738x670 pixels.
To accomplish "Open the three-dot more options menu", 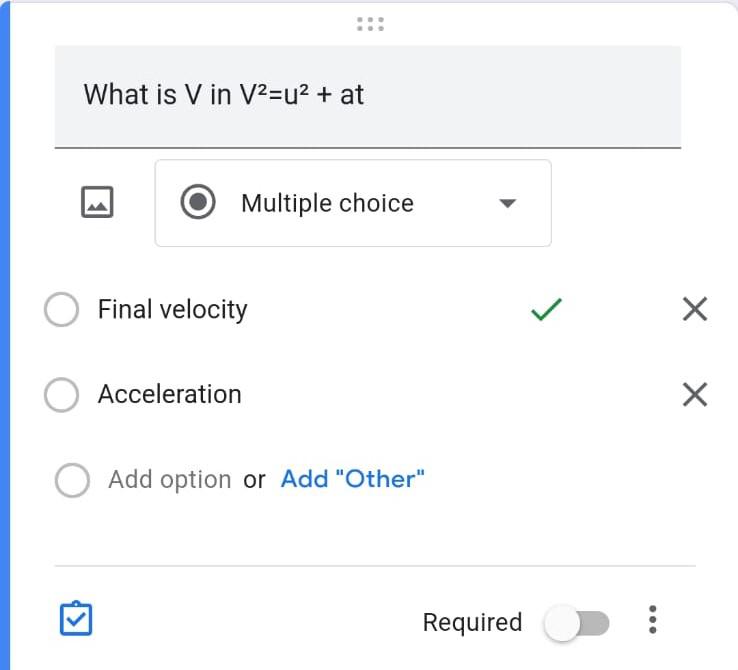I will point(653,620).
